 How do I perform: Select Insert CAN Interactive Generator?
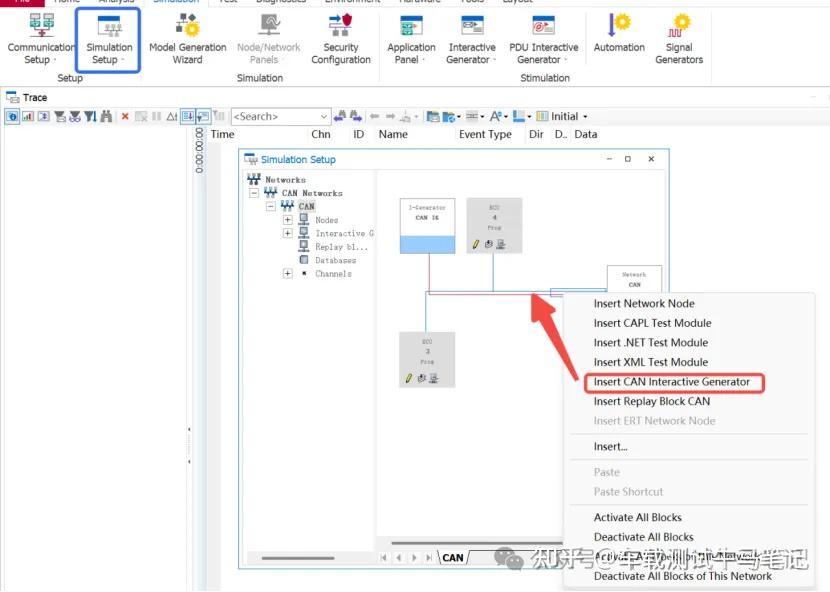pos(672,382)
